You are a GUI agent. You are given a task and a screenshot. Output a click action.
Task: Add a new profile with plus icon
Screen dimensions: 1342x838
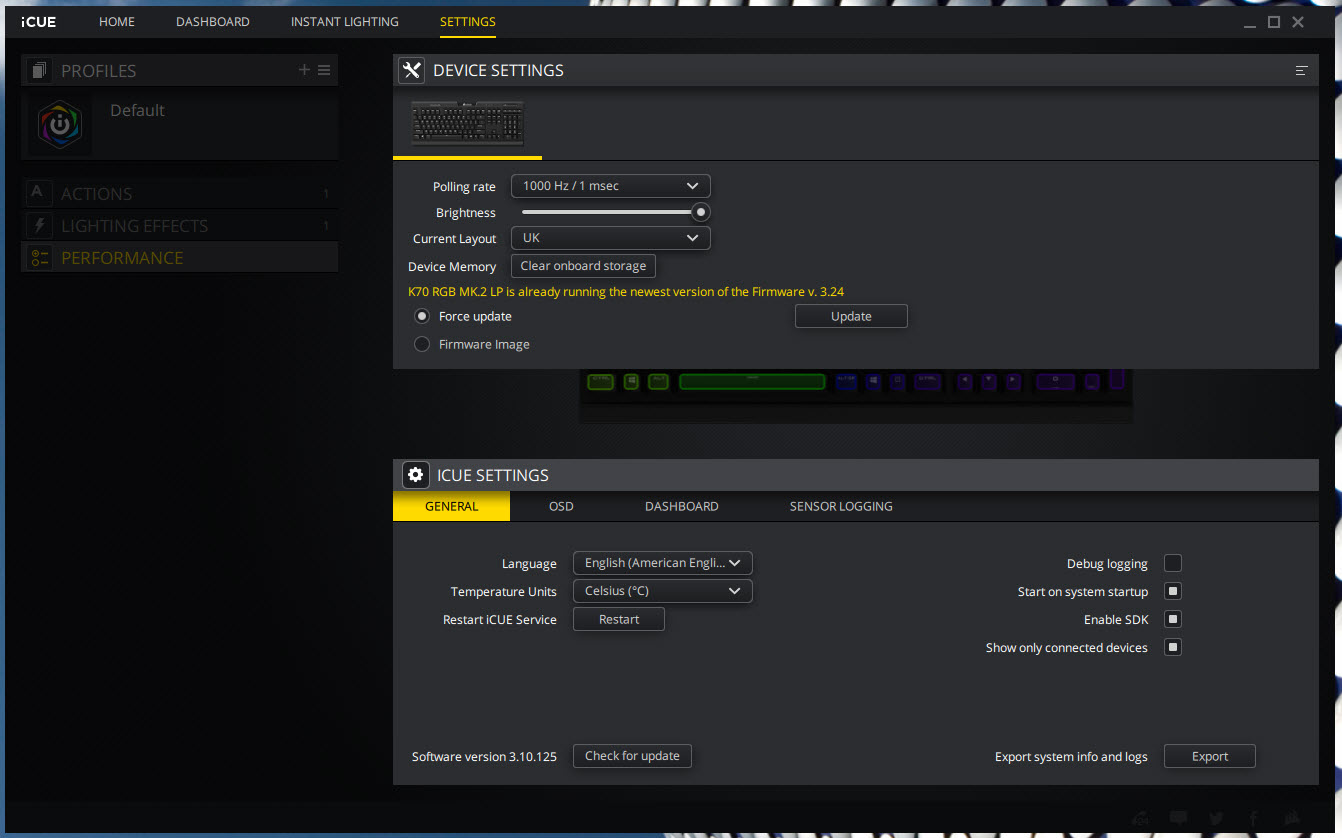coord(304,70)
